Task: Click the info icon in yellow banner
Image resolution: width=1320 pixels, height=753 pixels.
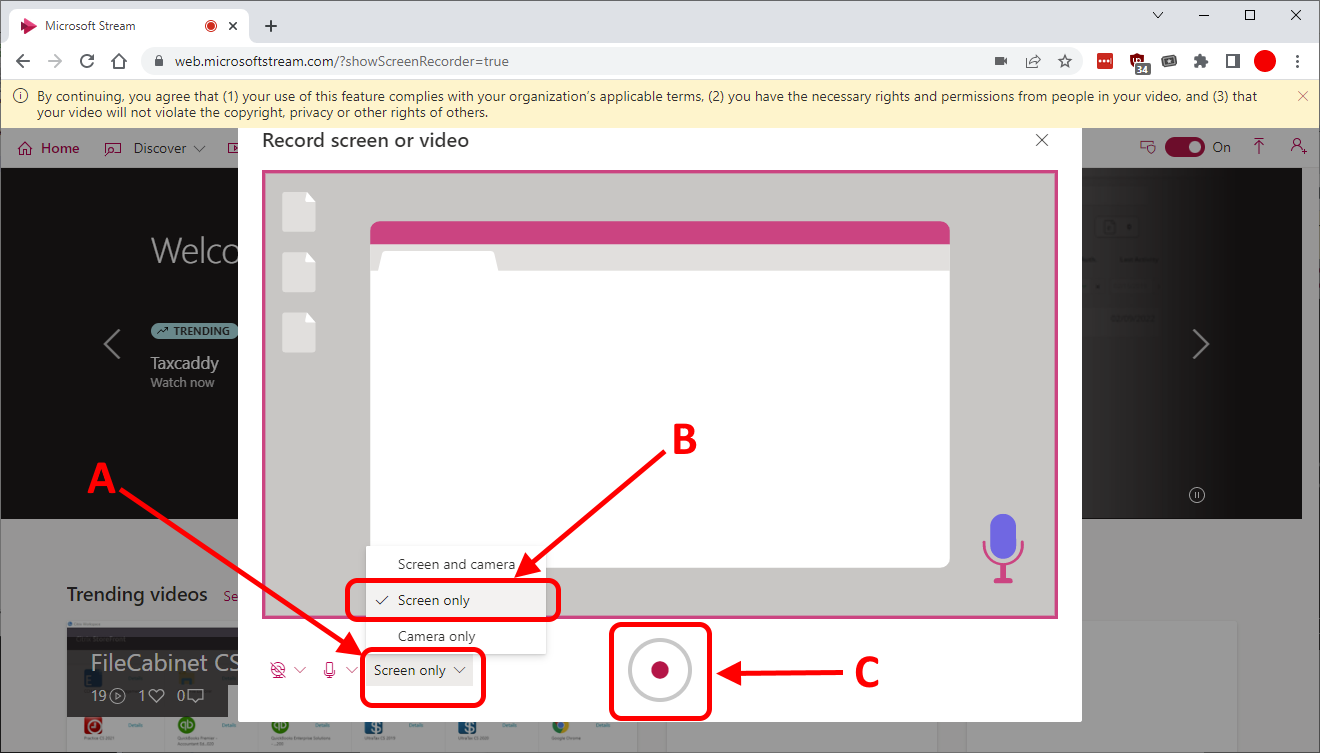Action: (x=21, y=97)
